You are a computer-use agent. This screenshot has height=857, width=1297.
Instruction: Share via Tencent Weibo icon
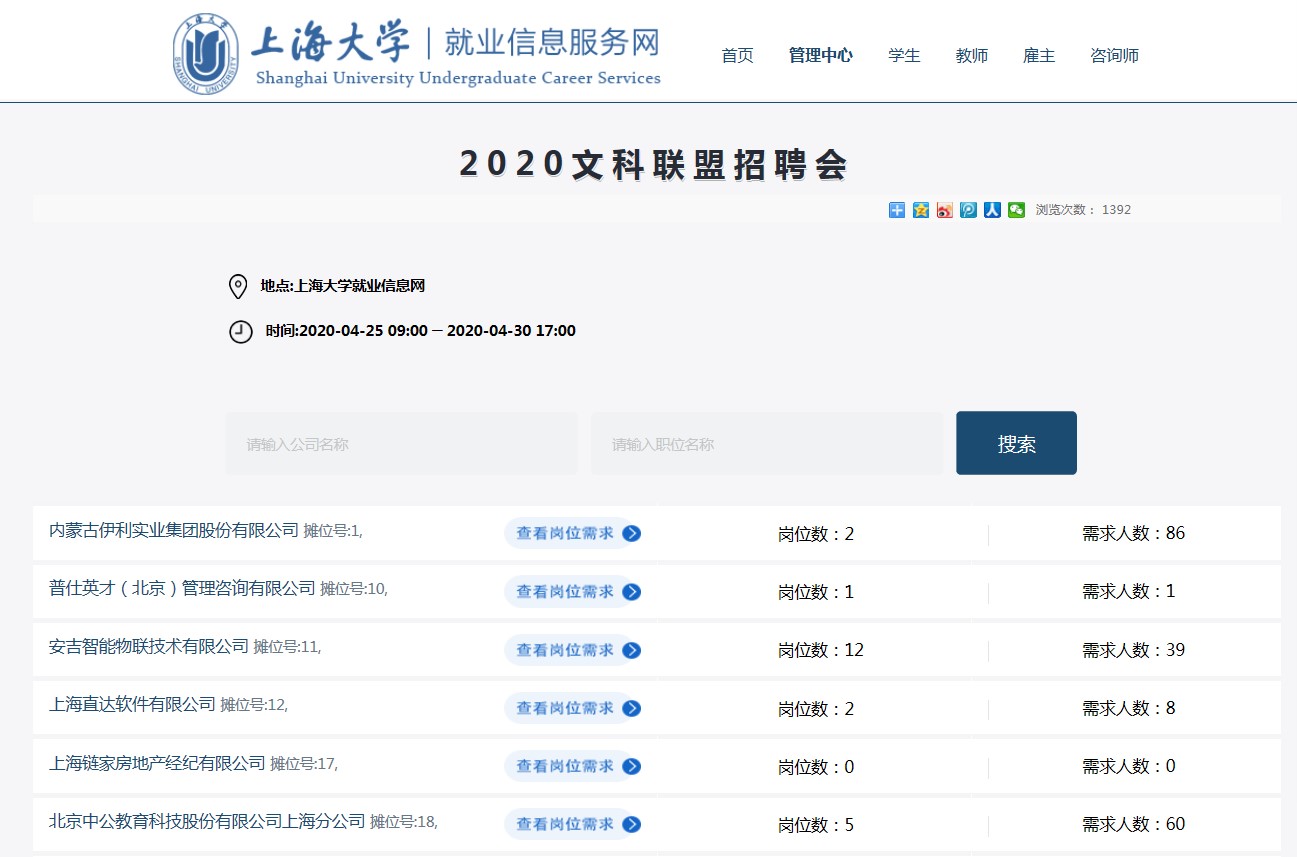pyautogui.click(x=968, y=210)
